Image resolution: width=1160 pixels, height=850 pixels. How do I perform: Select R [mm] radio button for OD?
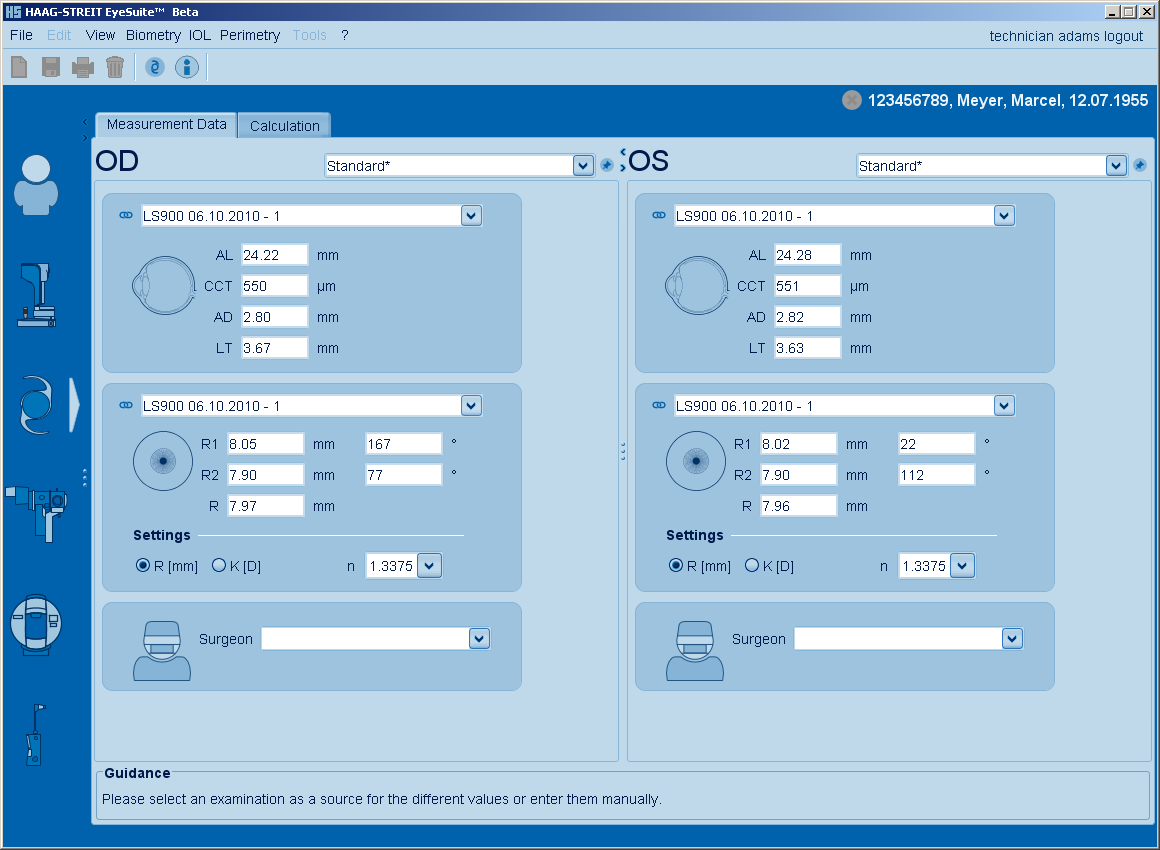tap(143, 566)
